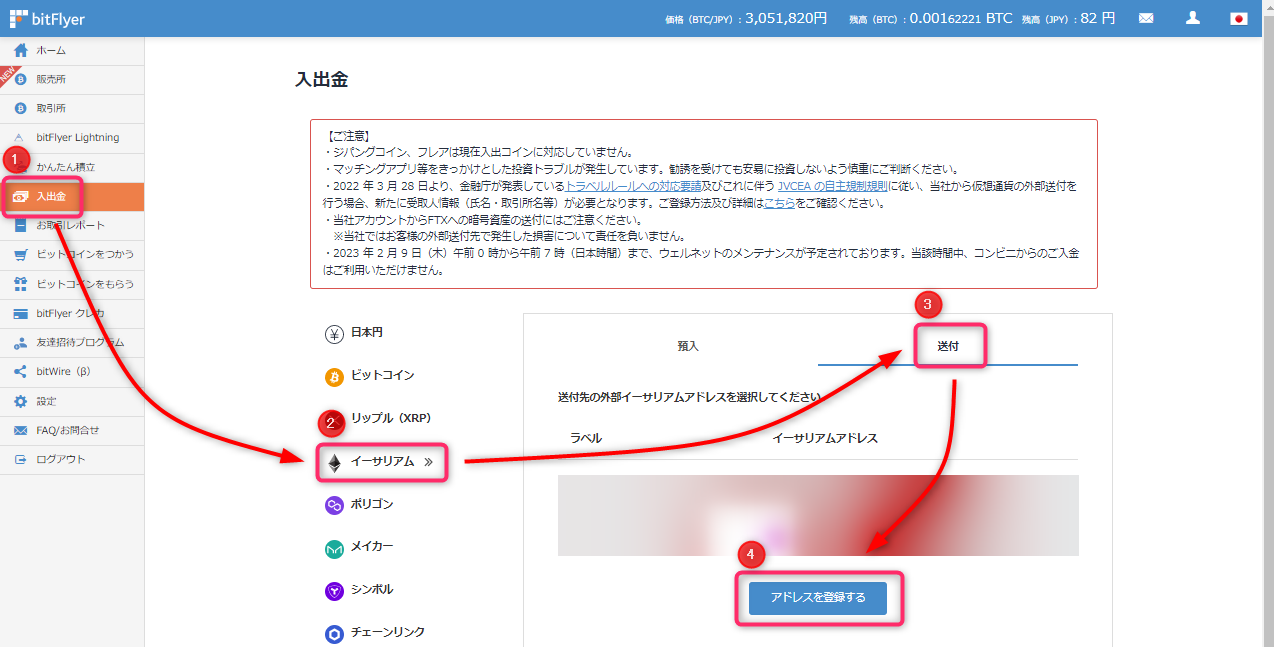Select リップル (XRP) in currency list
Image resolution: width=1274 pixels, height=647 pixels.
click(x=391, y=419)
